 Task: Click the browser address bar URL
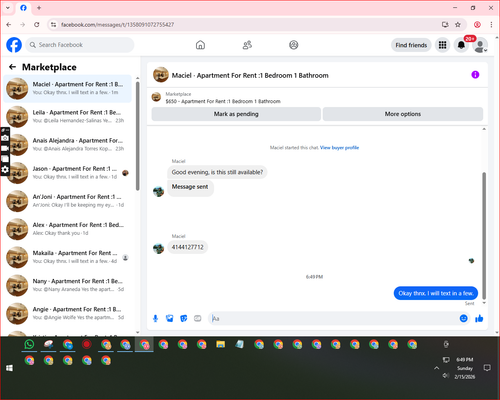pos(117,24)
